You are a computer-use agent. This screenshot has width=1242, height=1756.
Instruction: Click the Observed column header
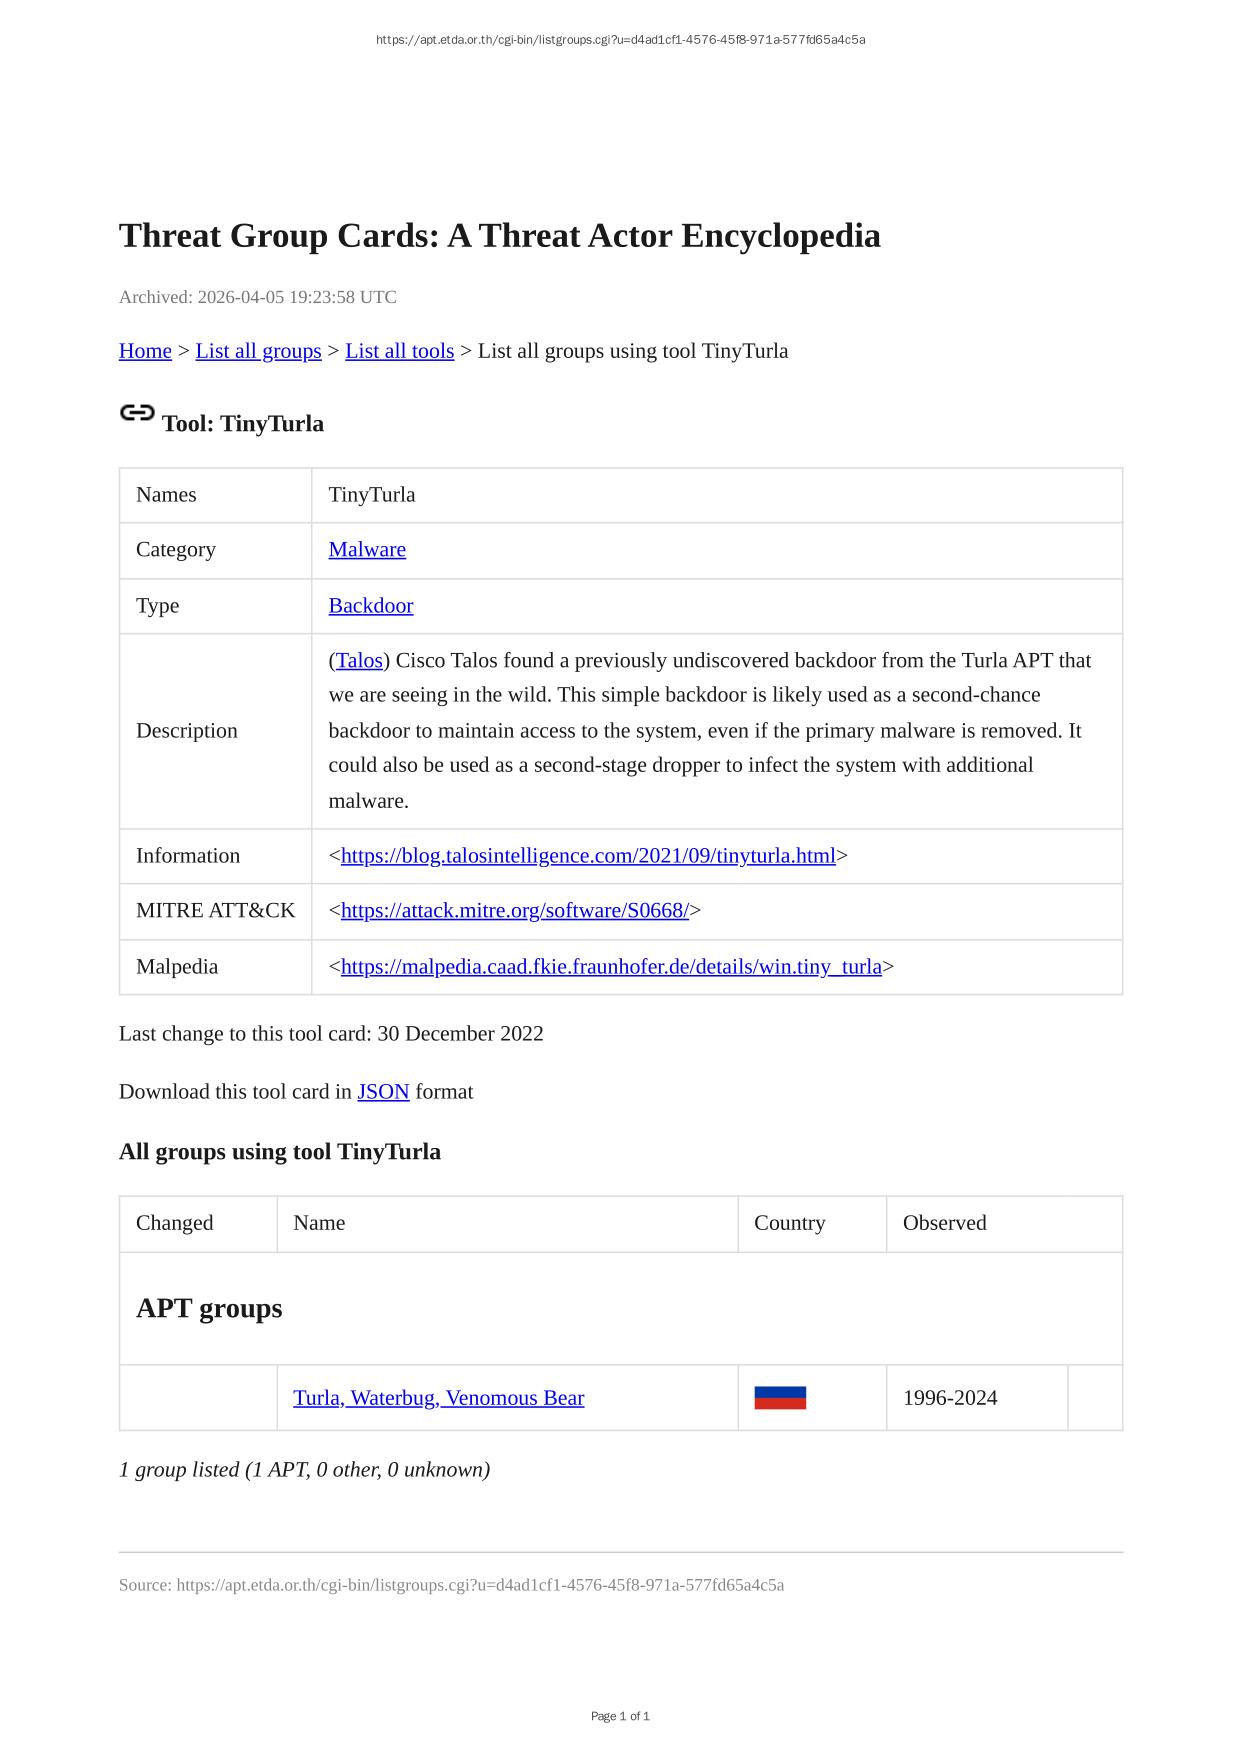pos(944,1223)
